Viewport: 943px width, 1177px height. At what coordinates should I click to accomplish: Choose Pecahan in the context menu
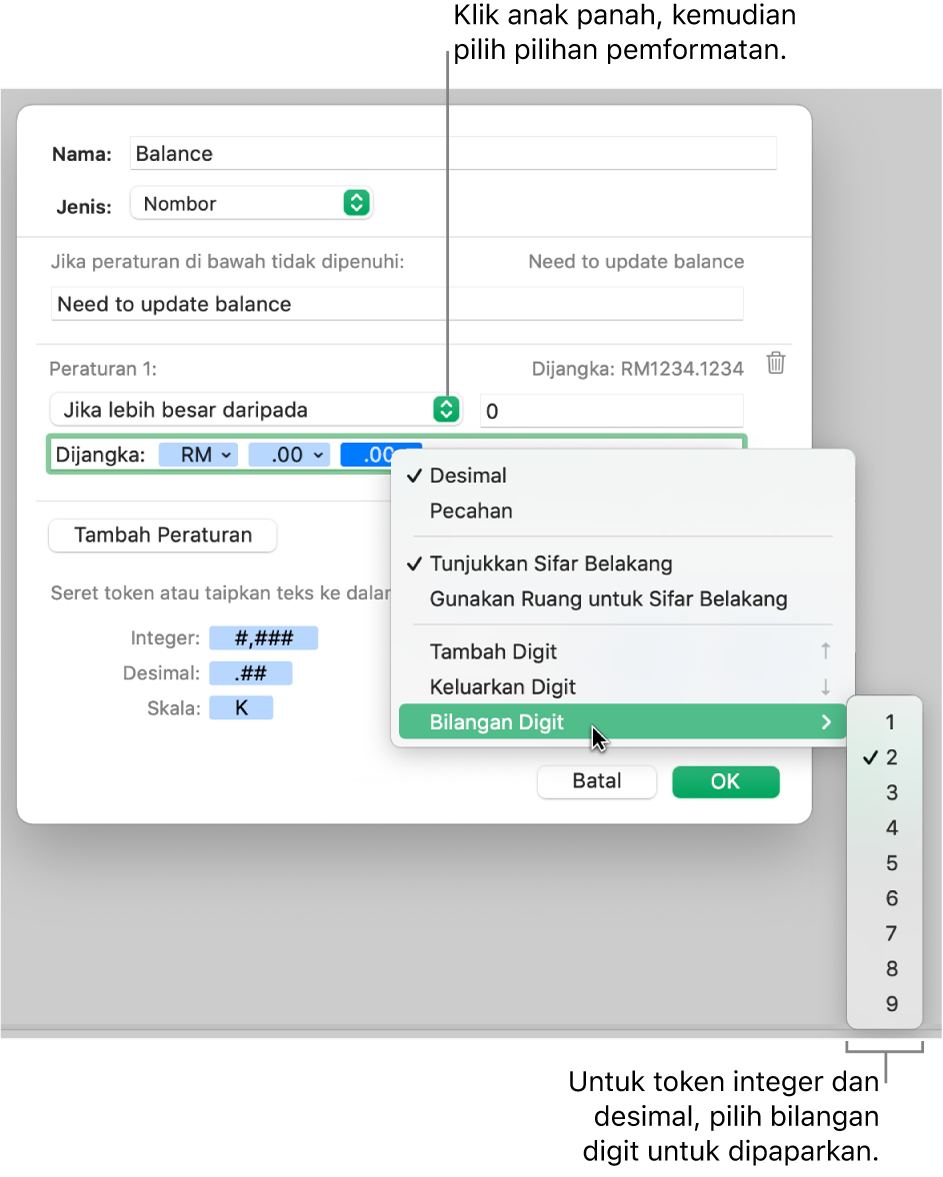pos(623,511)
